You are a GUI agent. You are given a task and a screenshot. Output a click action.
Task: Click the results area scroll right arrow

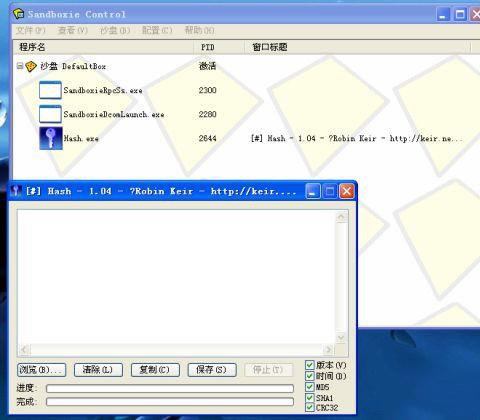click(328, 350)
